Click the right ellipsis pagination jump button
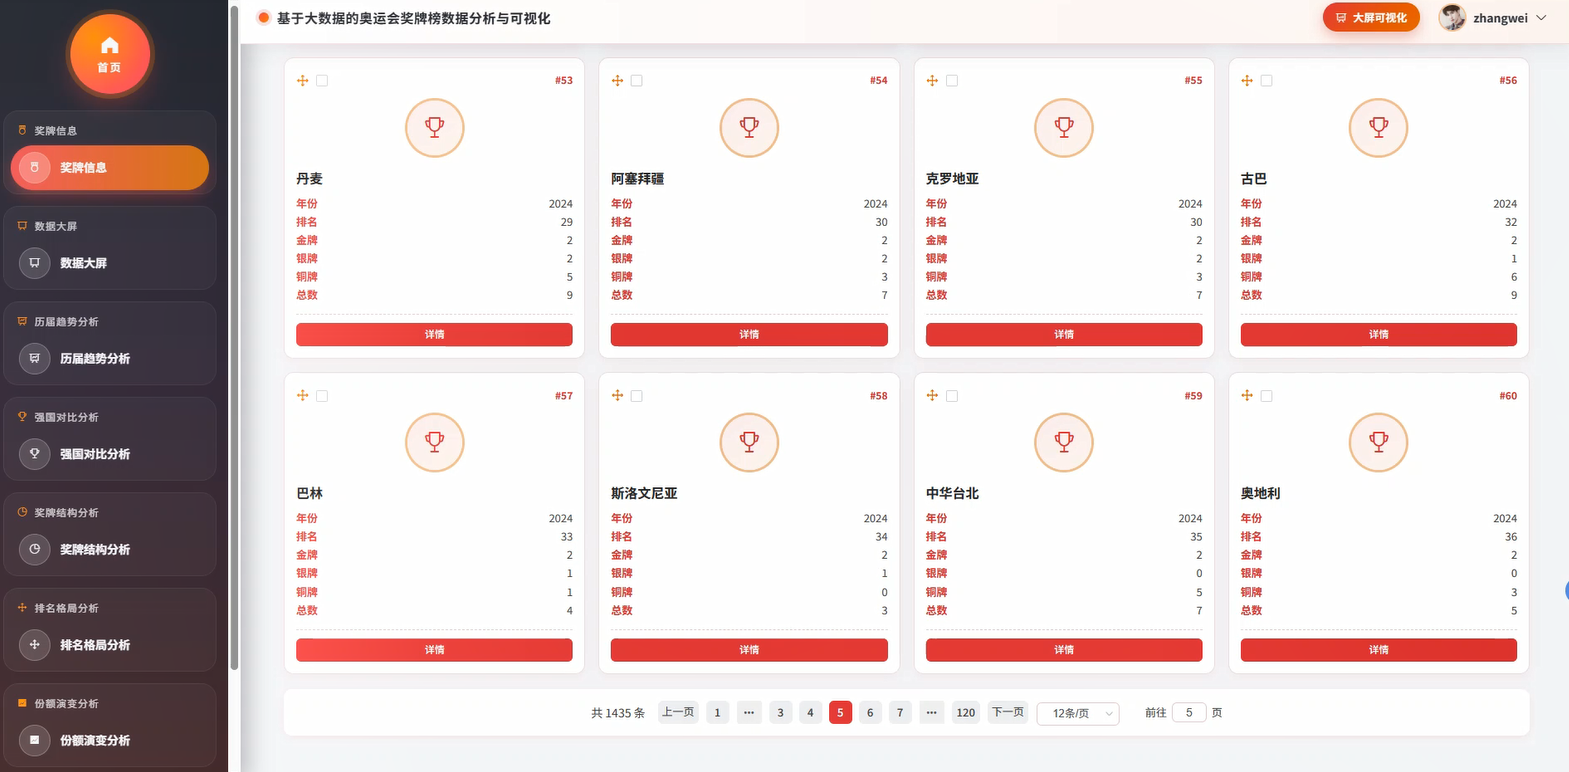This screenshot has width=1569, height=772. (x=931, y=712)
